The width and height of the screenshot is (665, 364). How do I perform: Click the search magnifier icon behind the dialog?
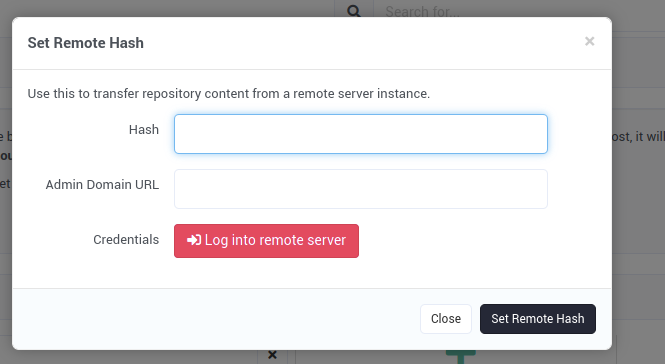click(354, 11)
